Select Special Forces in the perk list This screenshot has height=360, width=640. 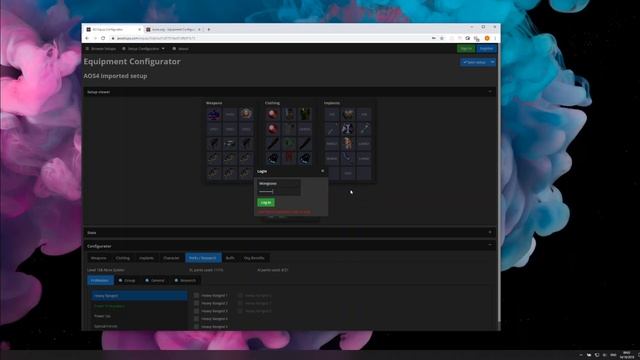(139, 326)
